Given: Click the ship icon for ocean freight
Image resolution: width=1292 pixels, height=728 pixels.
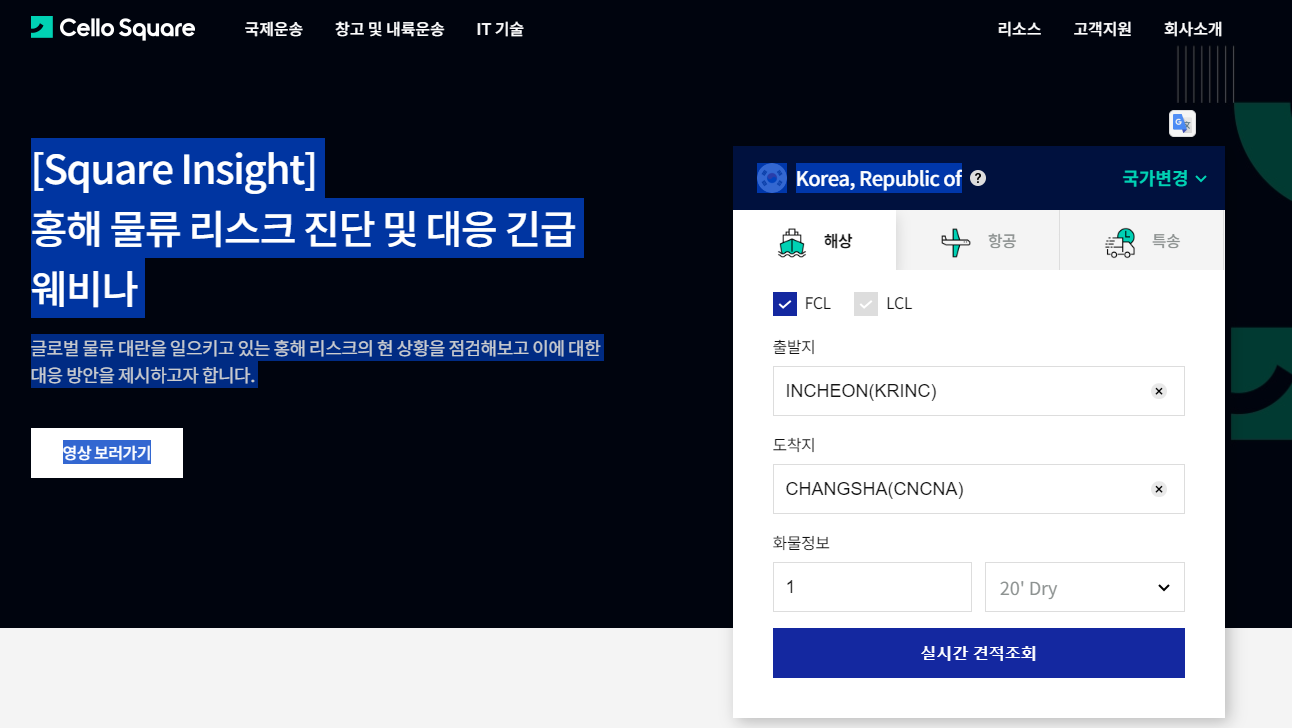Looking at the screenshot, I should pyautogui.click(x=792, y=242).
